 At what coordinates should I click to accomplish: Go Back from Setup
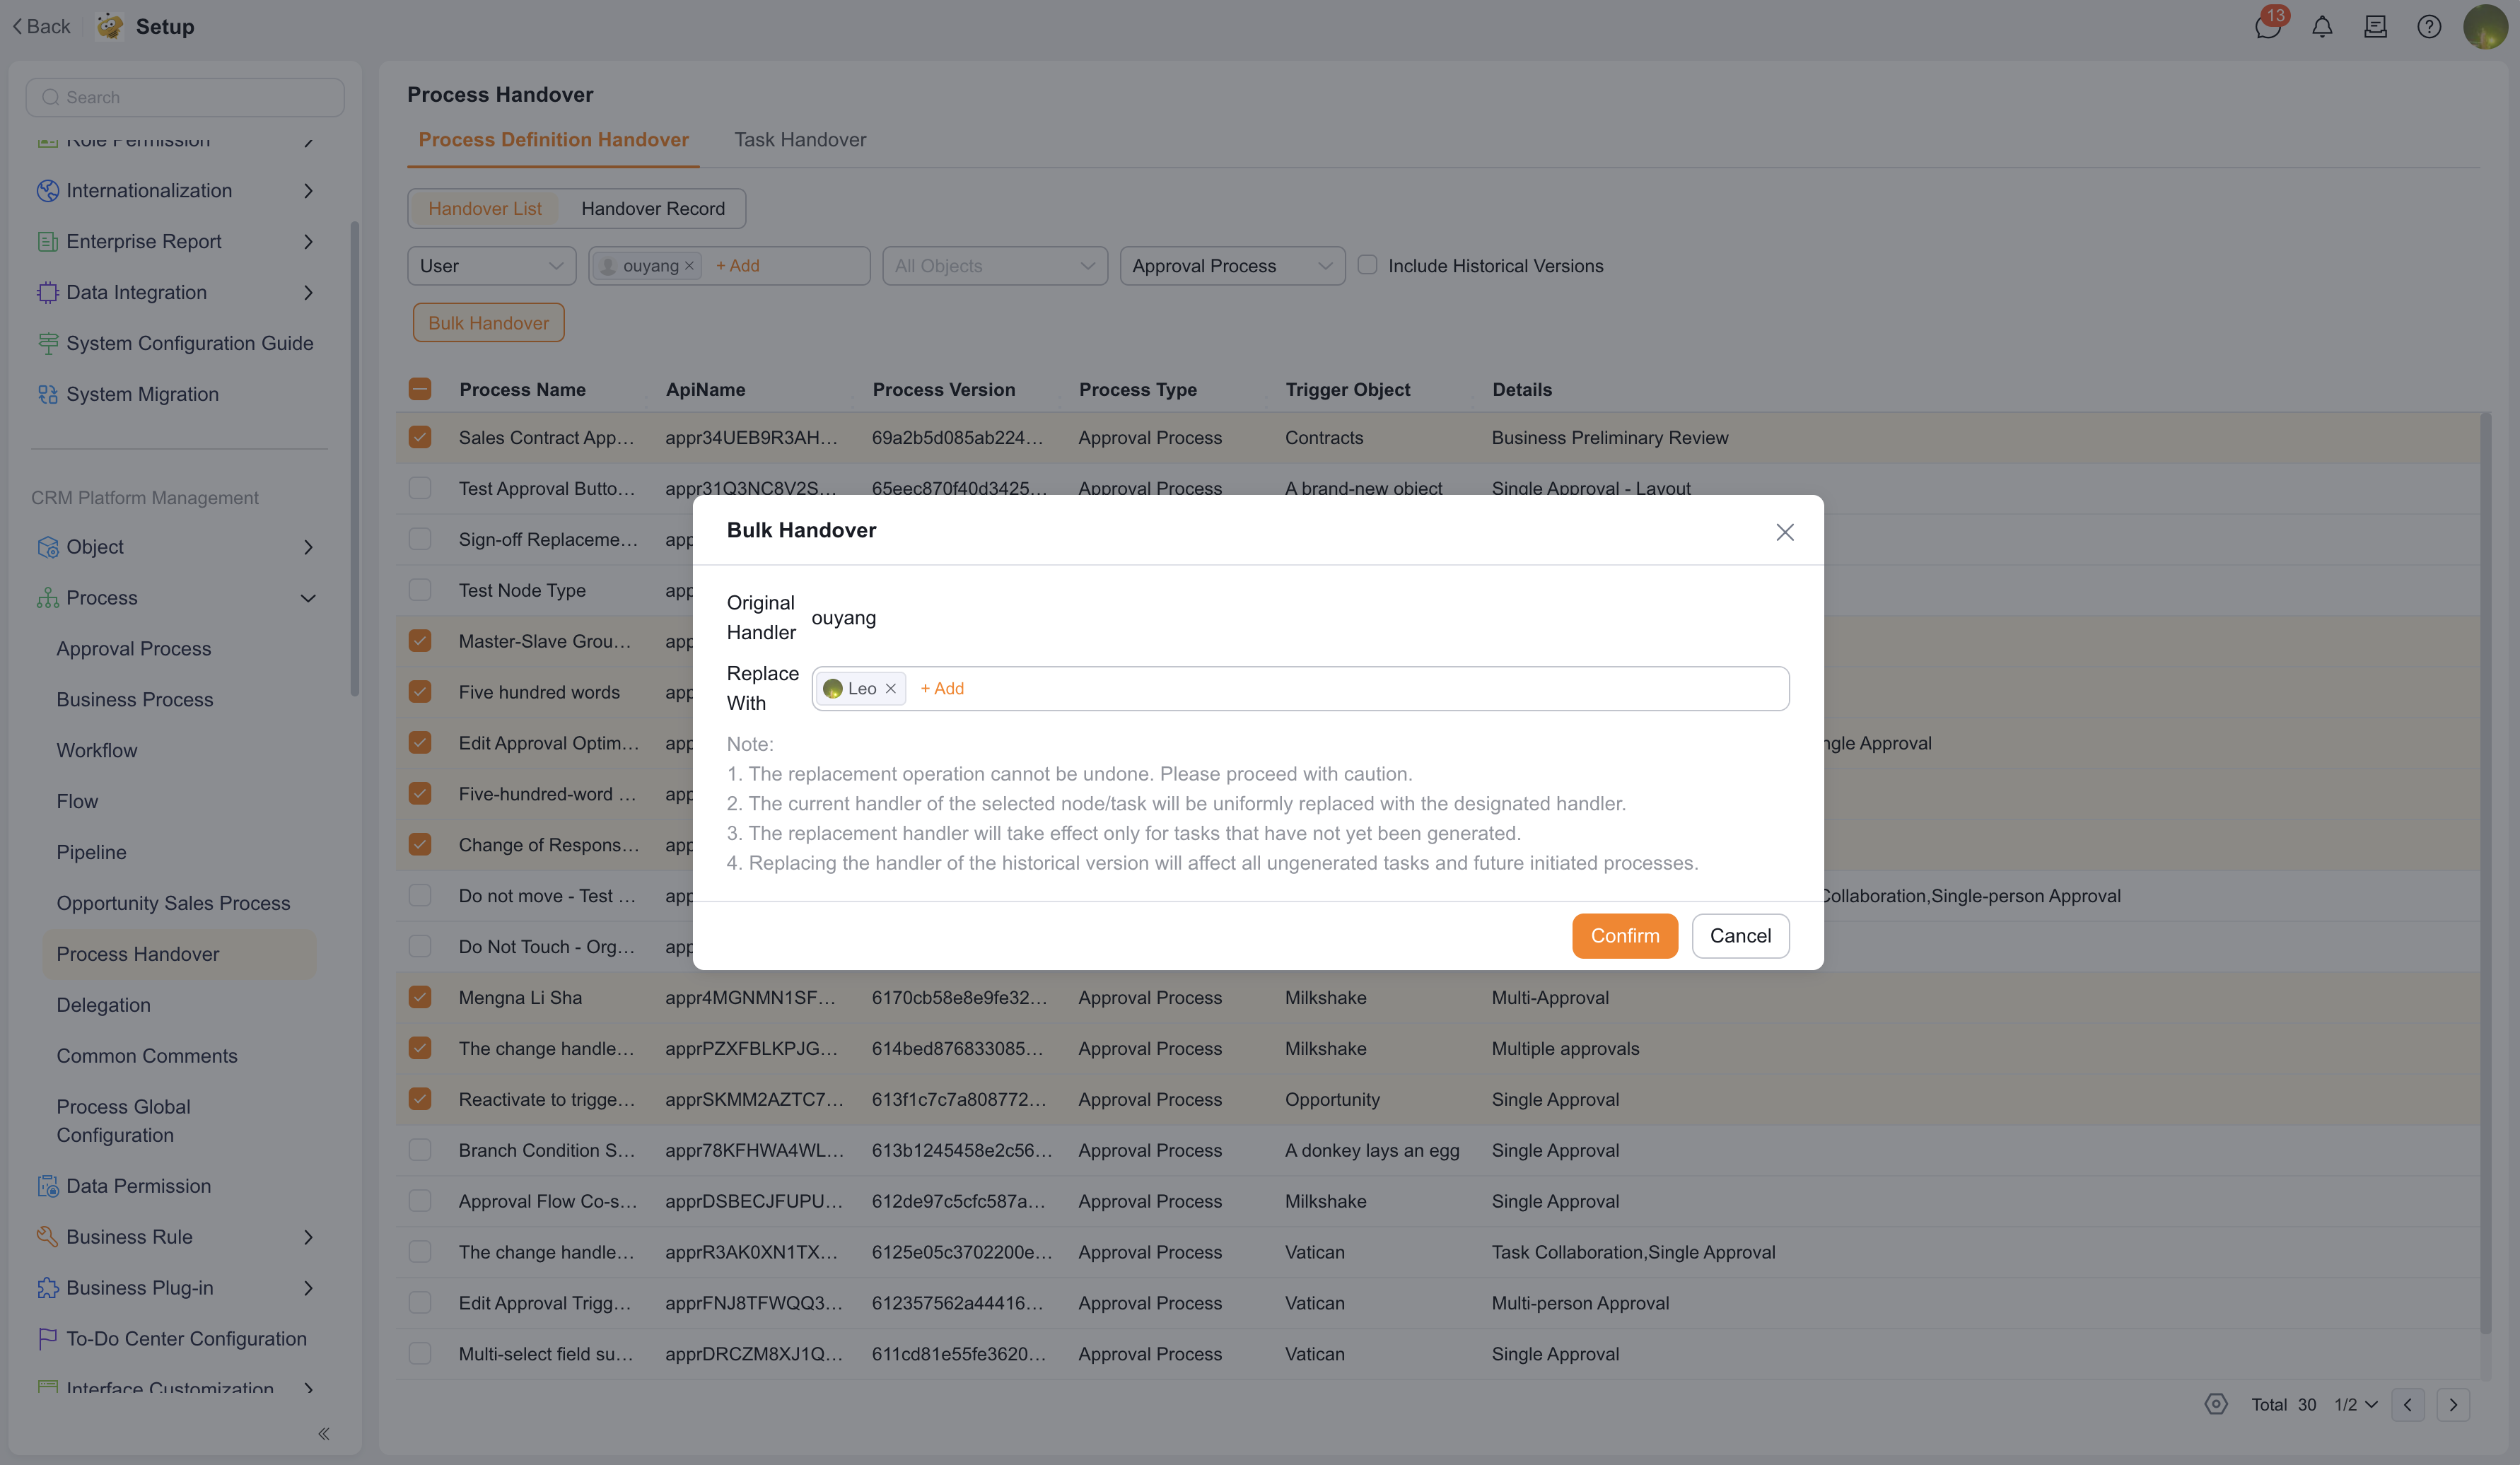point(42,27)
